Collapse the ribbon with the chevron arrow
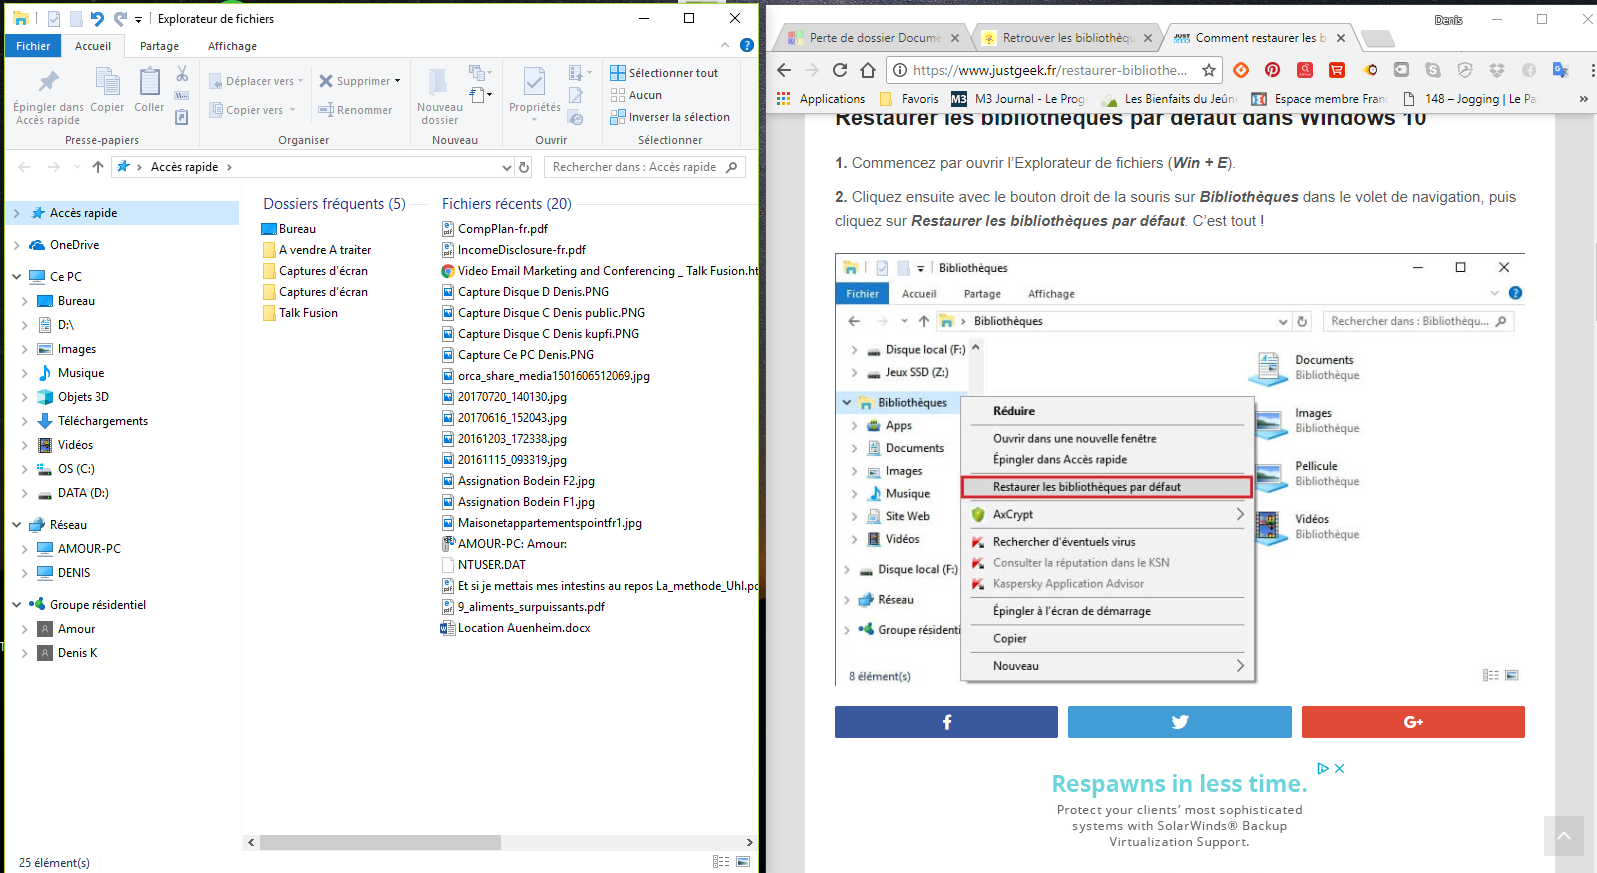This screenshot has height=873, width=1597. point(725,45)
